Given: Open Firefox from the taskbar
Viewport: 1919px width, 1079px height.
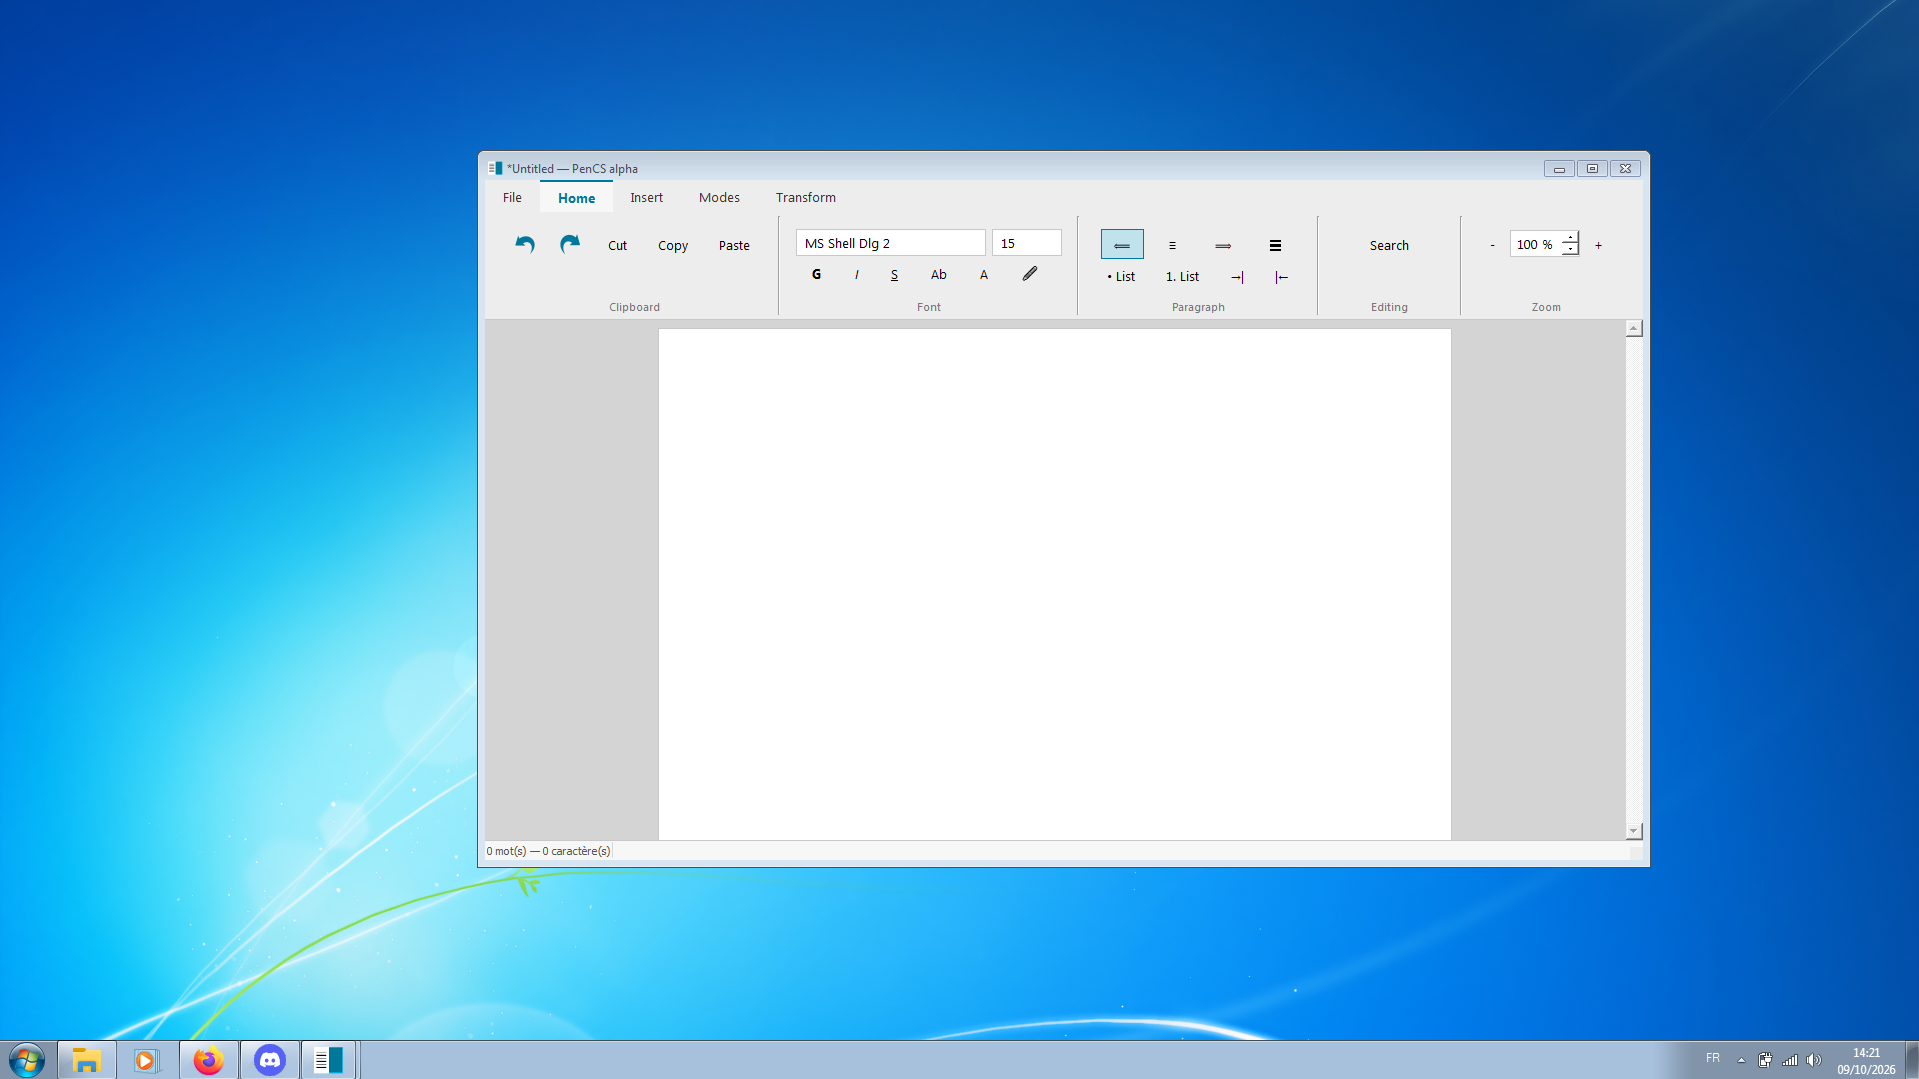Looking at the screenshot, I should point(209,1060).
